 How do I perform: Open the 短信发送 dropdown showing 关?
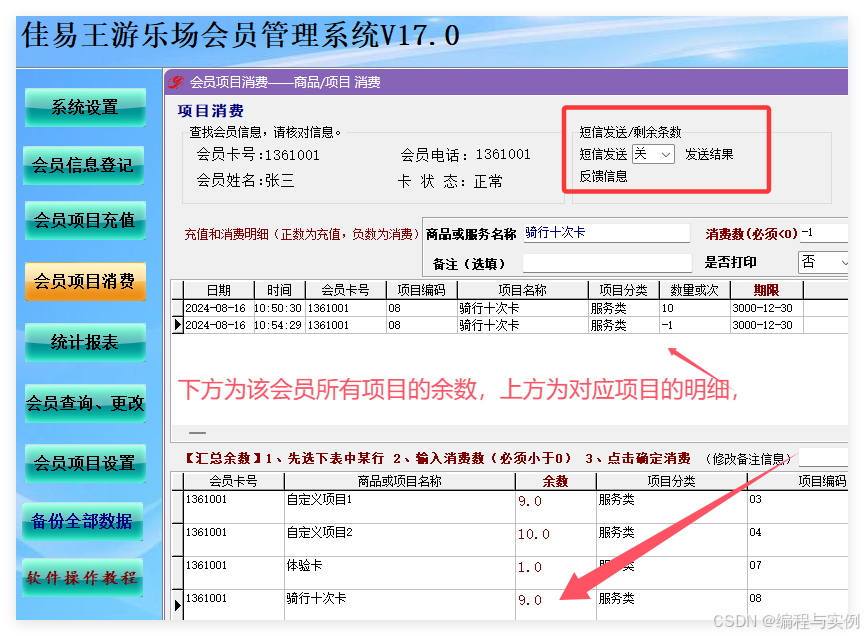[653, 154]
